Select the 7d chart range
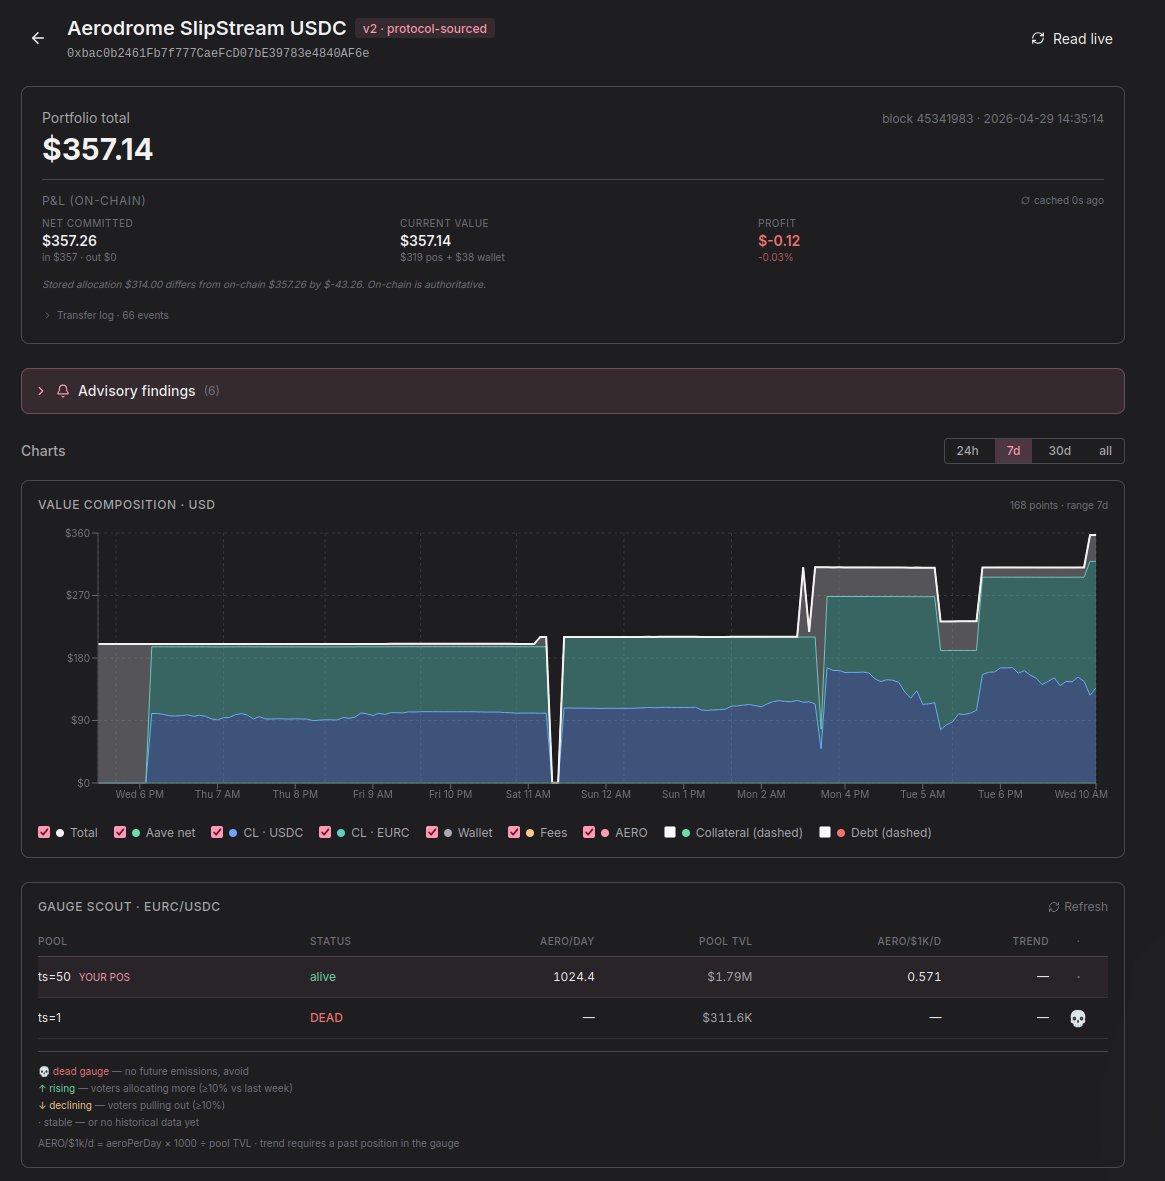Screen dimensions: 1165x1181 (x=1014, y=450)
